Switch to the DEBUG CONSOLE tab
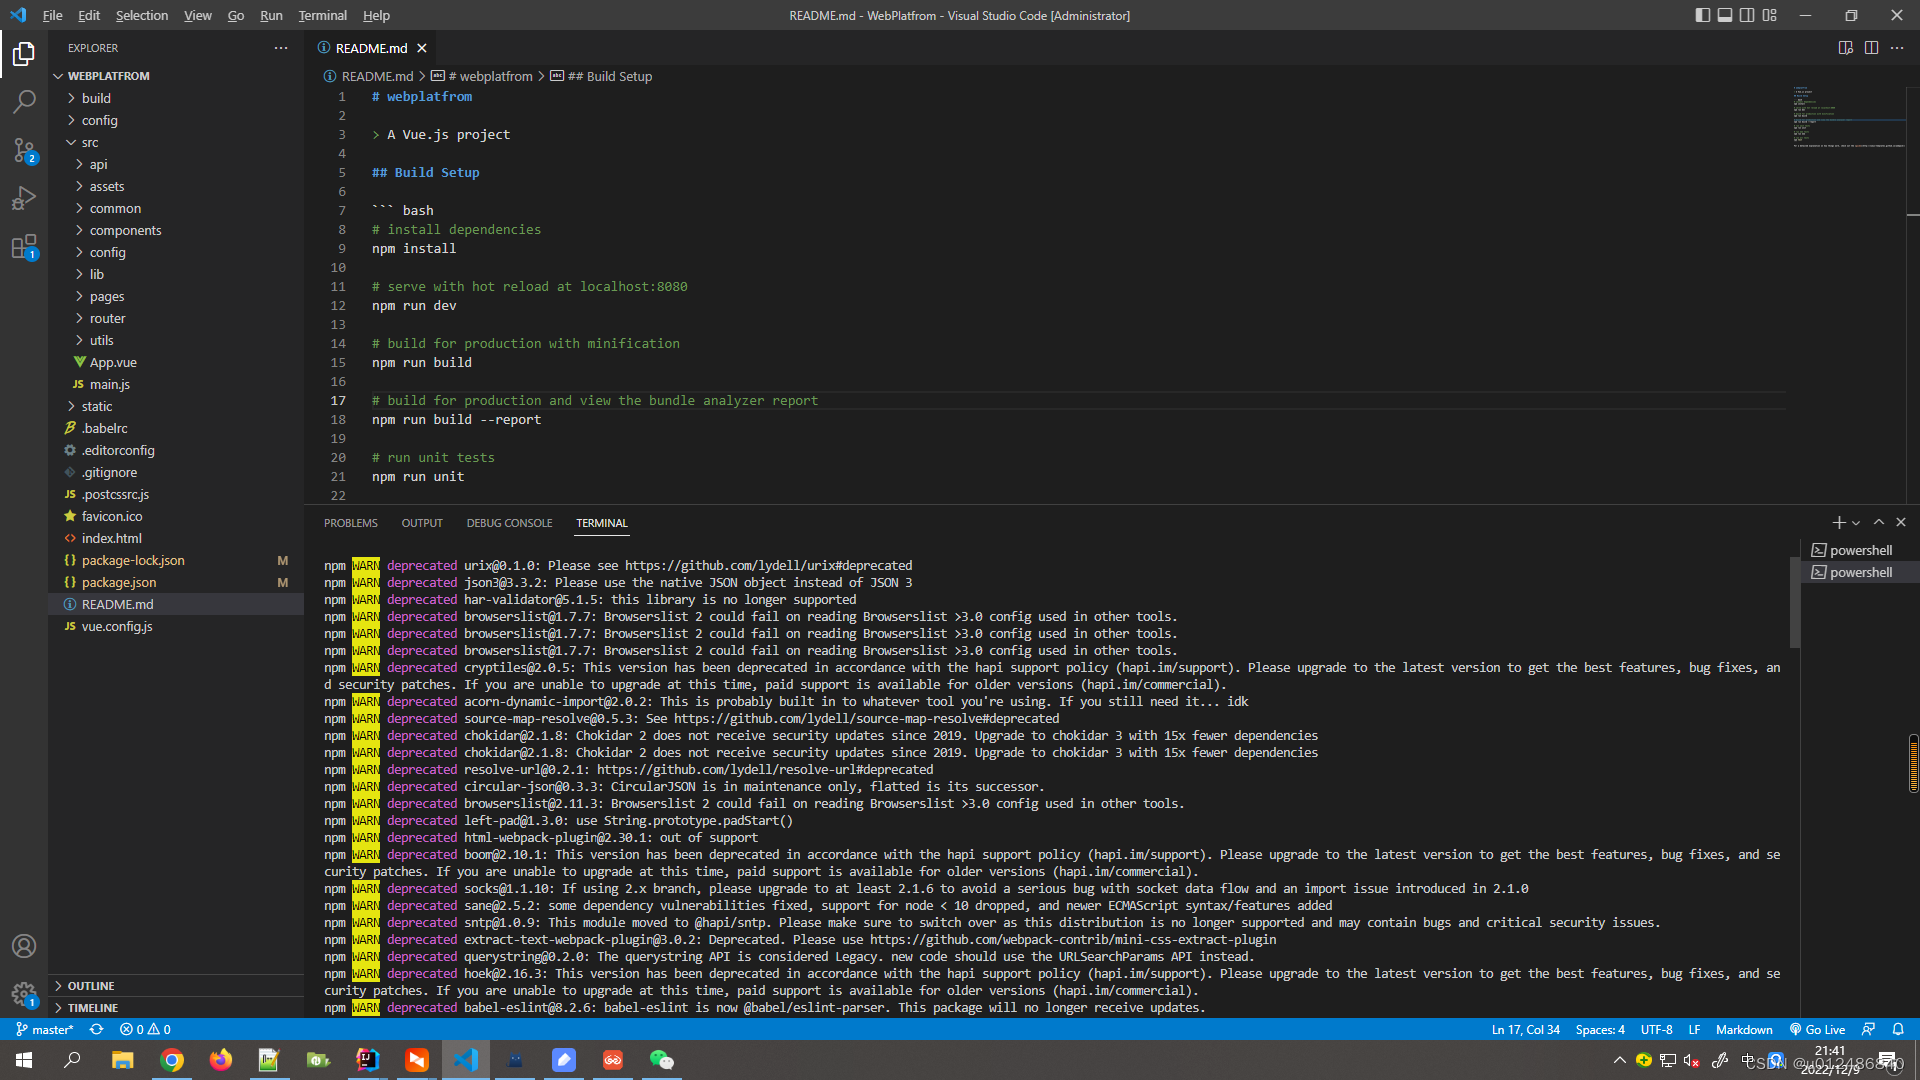 pyautogui.click(x=509, y=523)
